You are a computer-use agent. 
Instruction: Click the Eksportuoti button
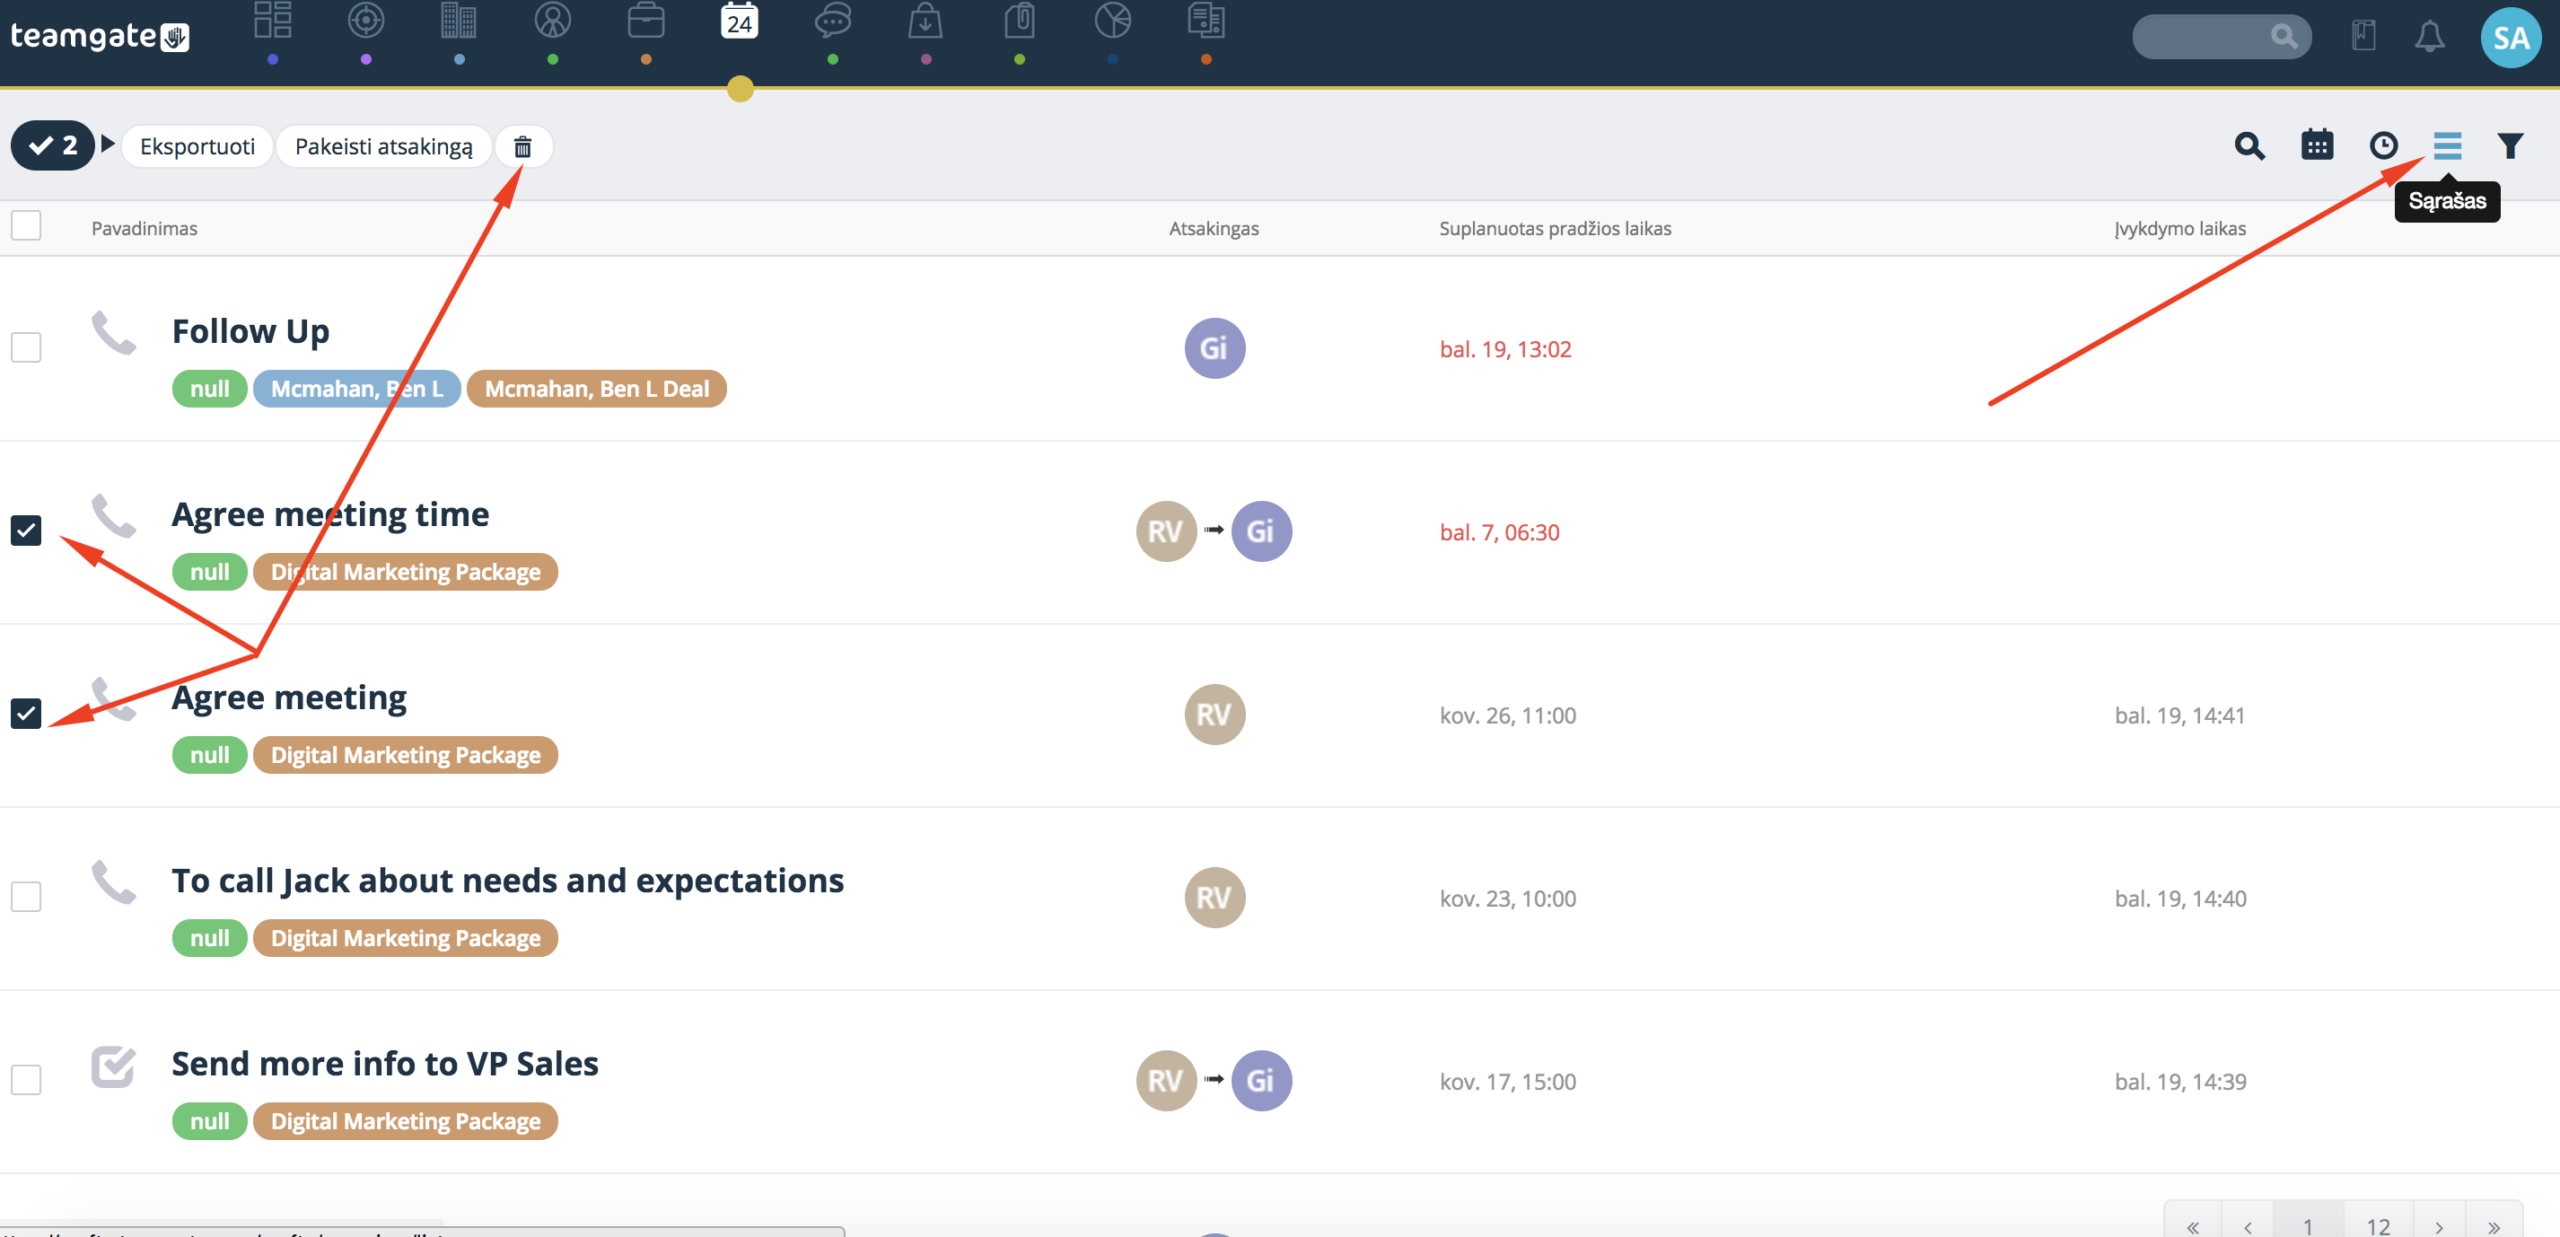point(197,147)
